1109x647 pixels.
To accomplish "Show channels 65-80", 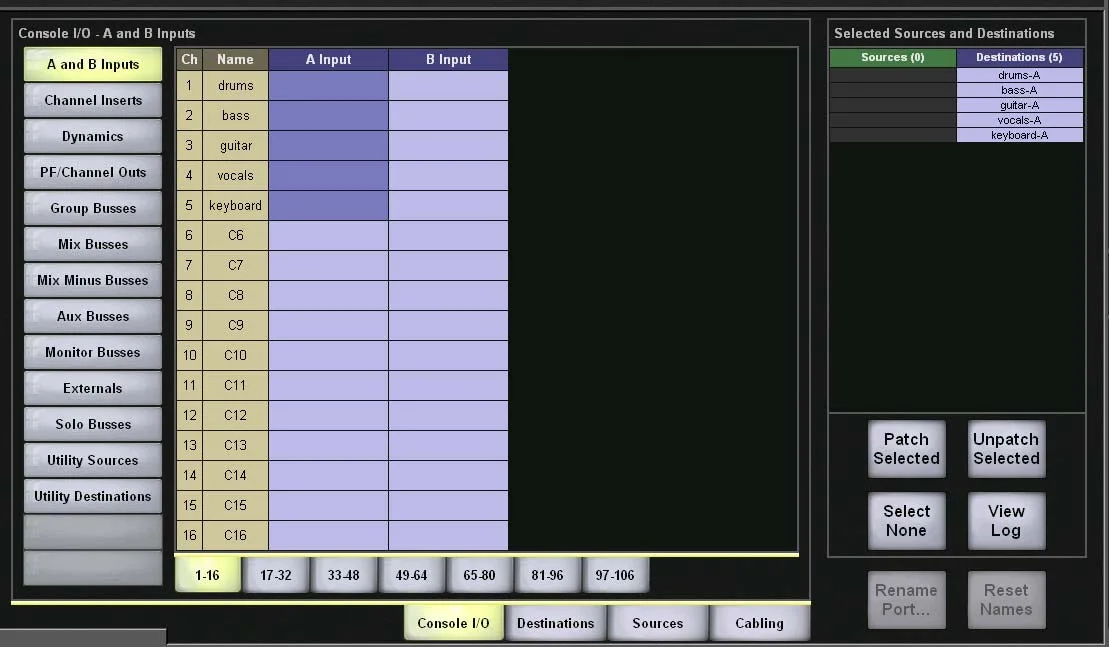I will tap(480, 575).
